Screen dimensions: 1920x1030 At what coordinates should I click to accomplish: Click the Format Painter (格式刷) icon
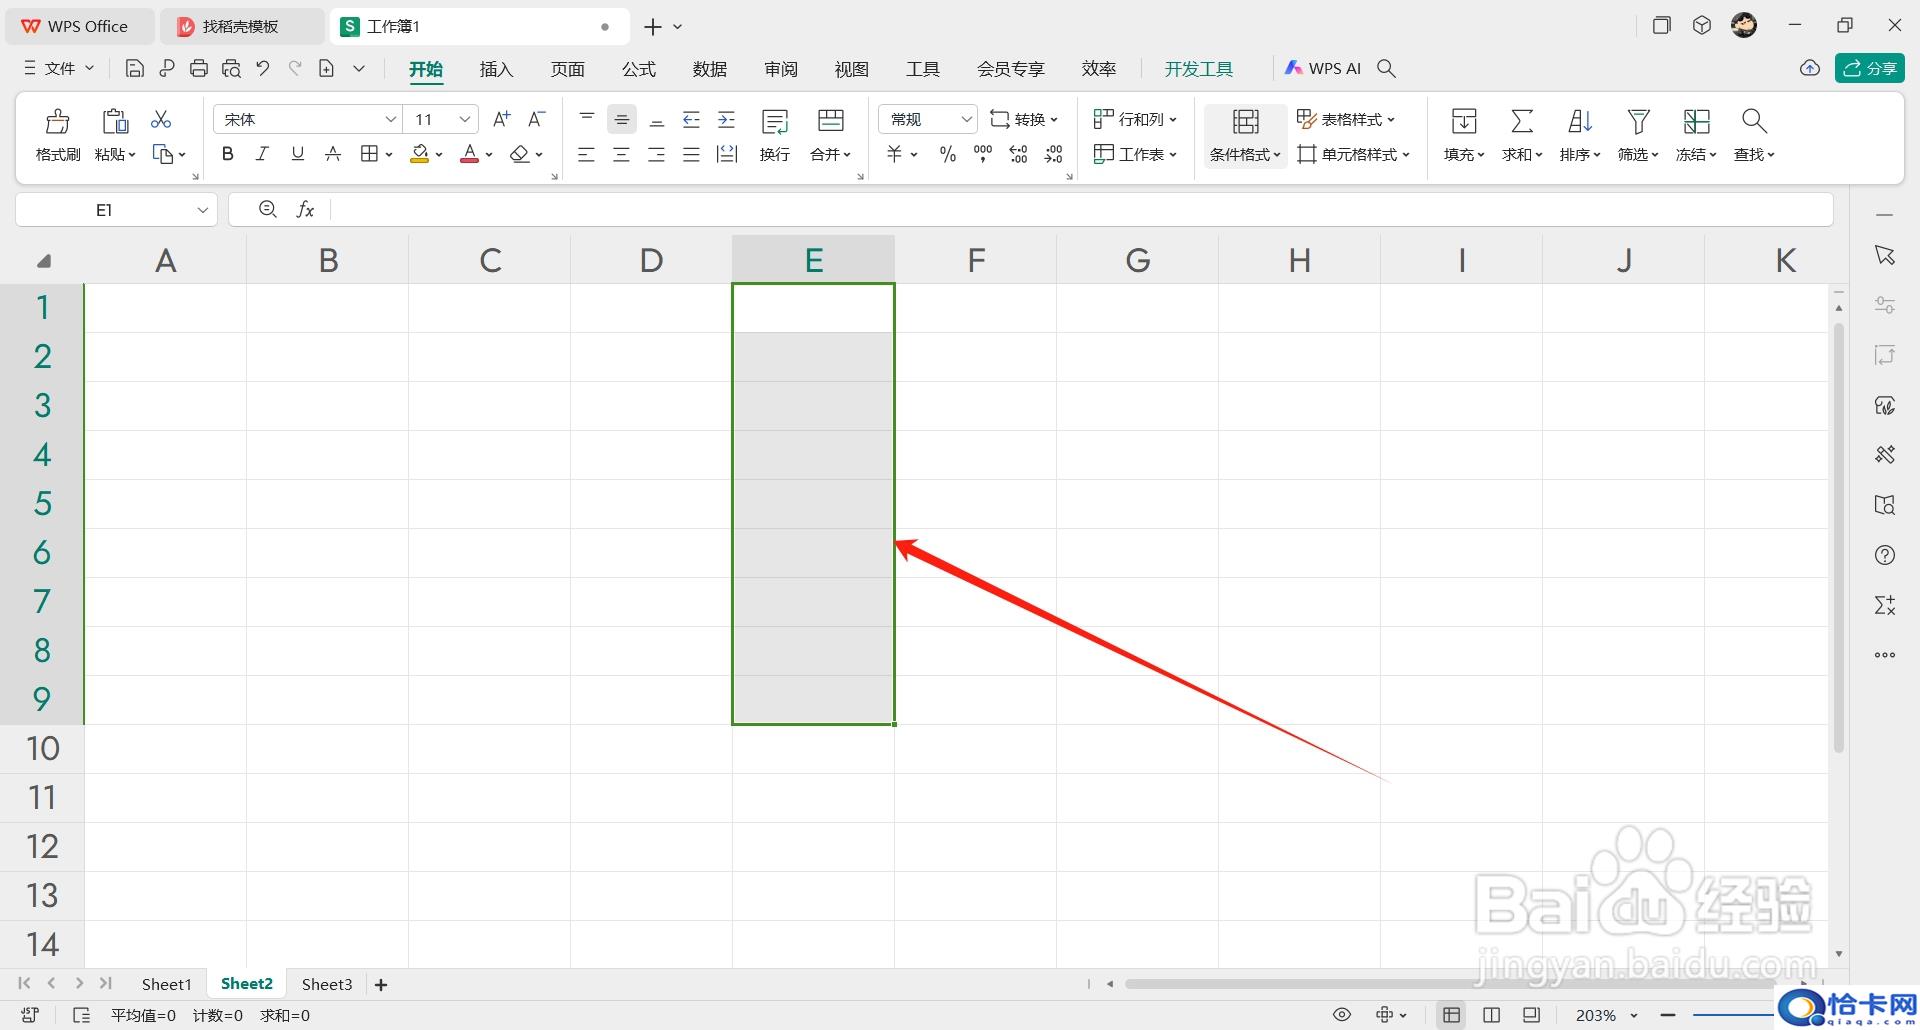(x=57, y=121)
